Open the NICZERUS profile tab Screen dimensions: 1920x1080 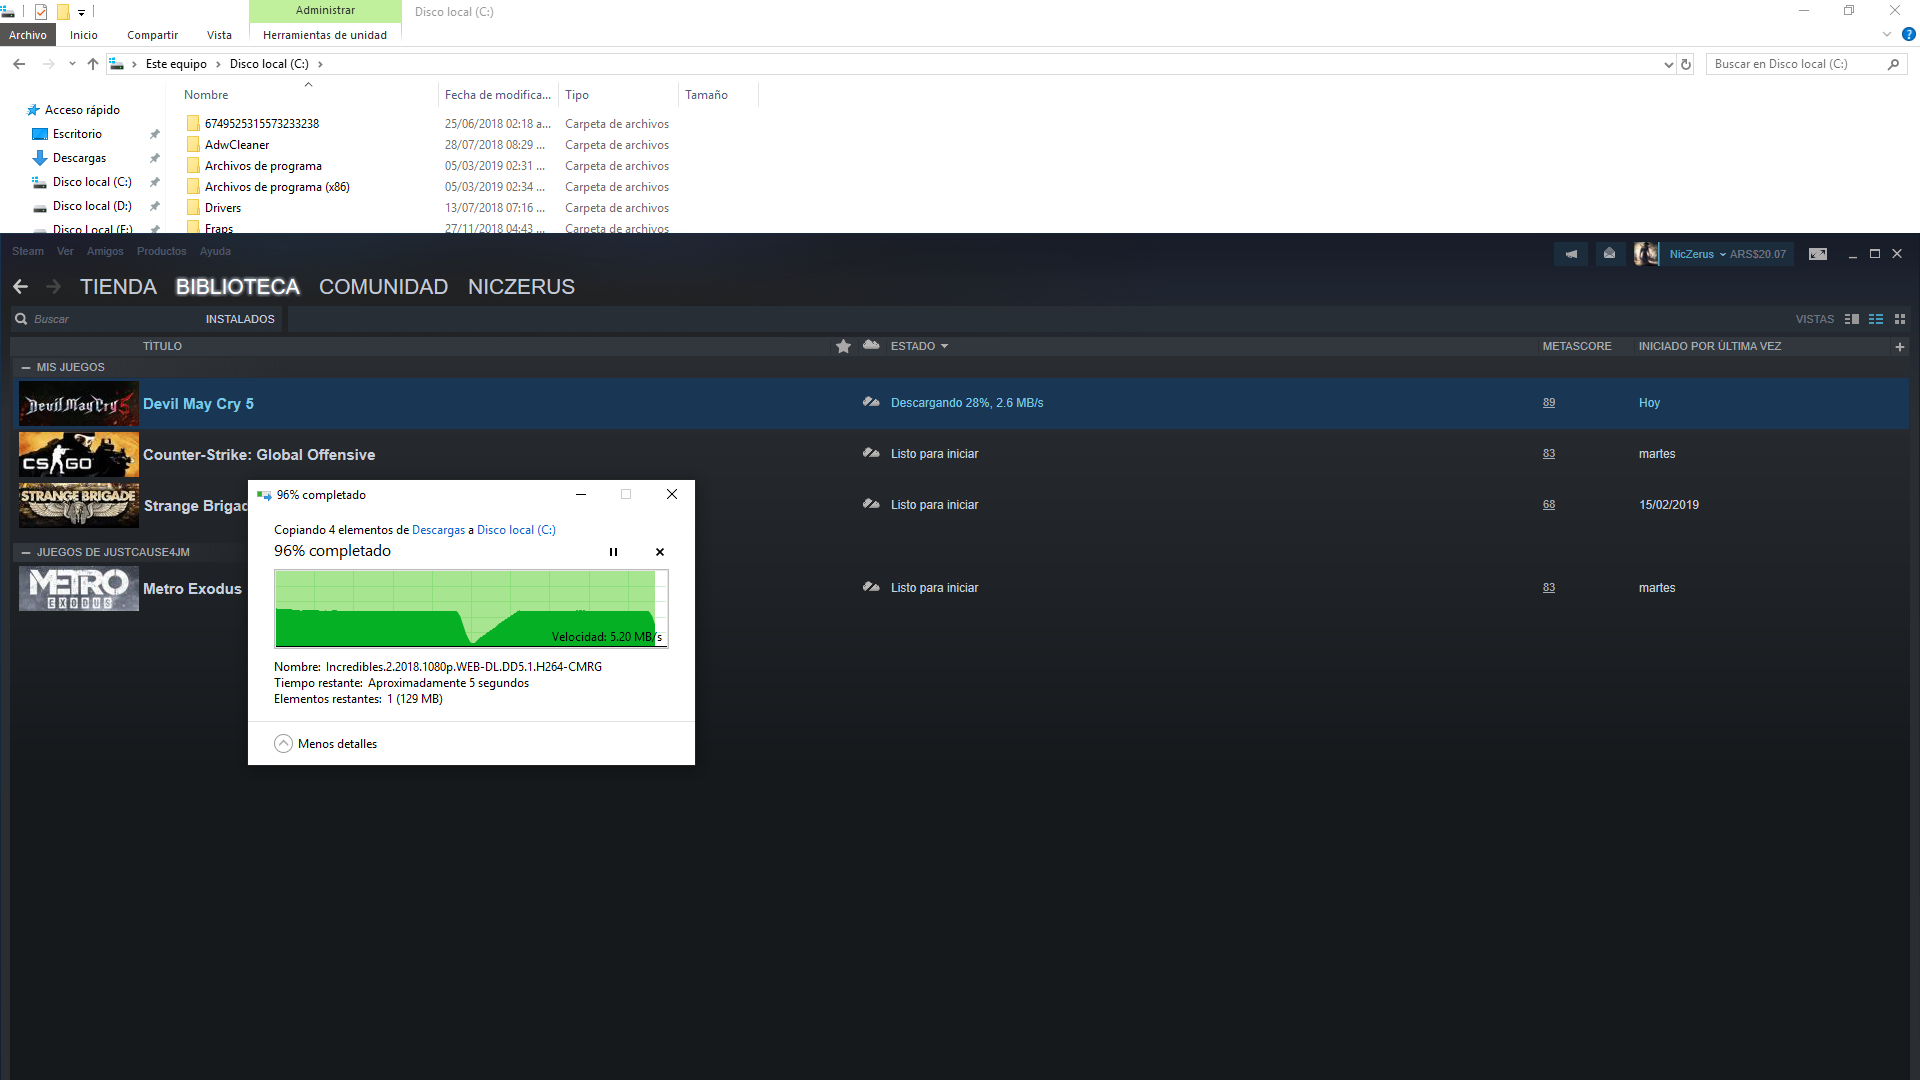pos(521,287)
